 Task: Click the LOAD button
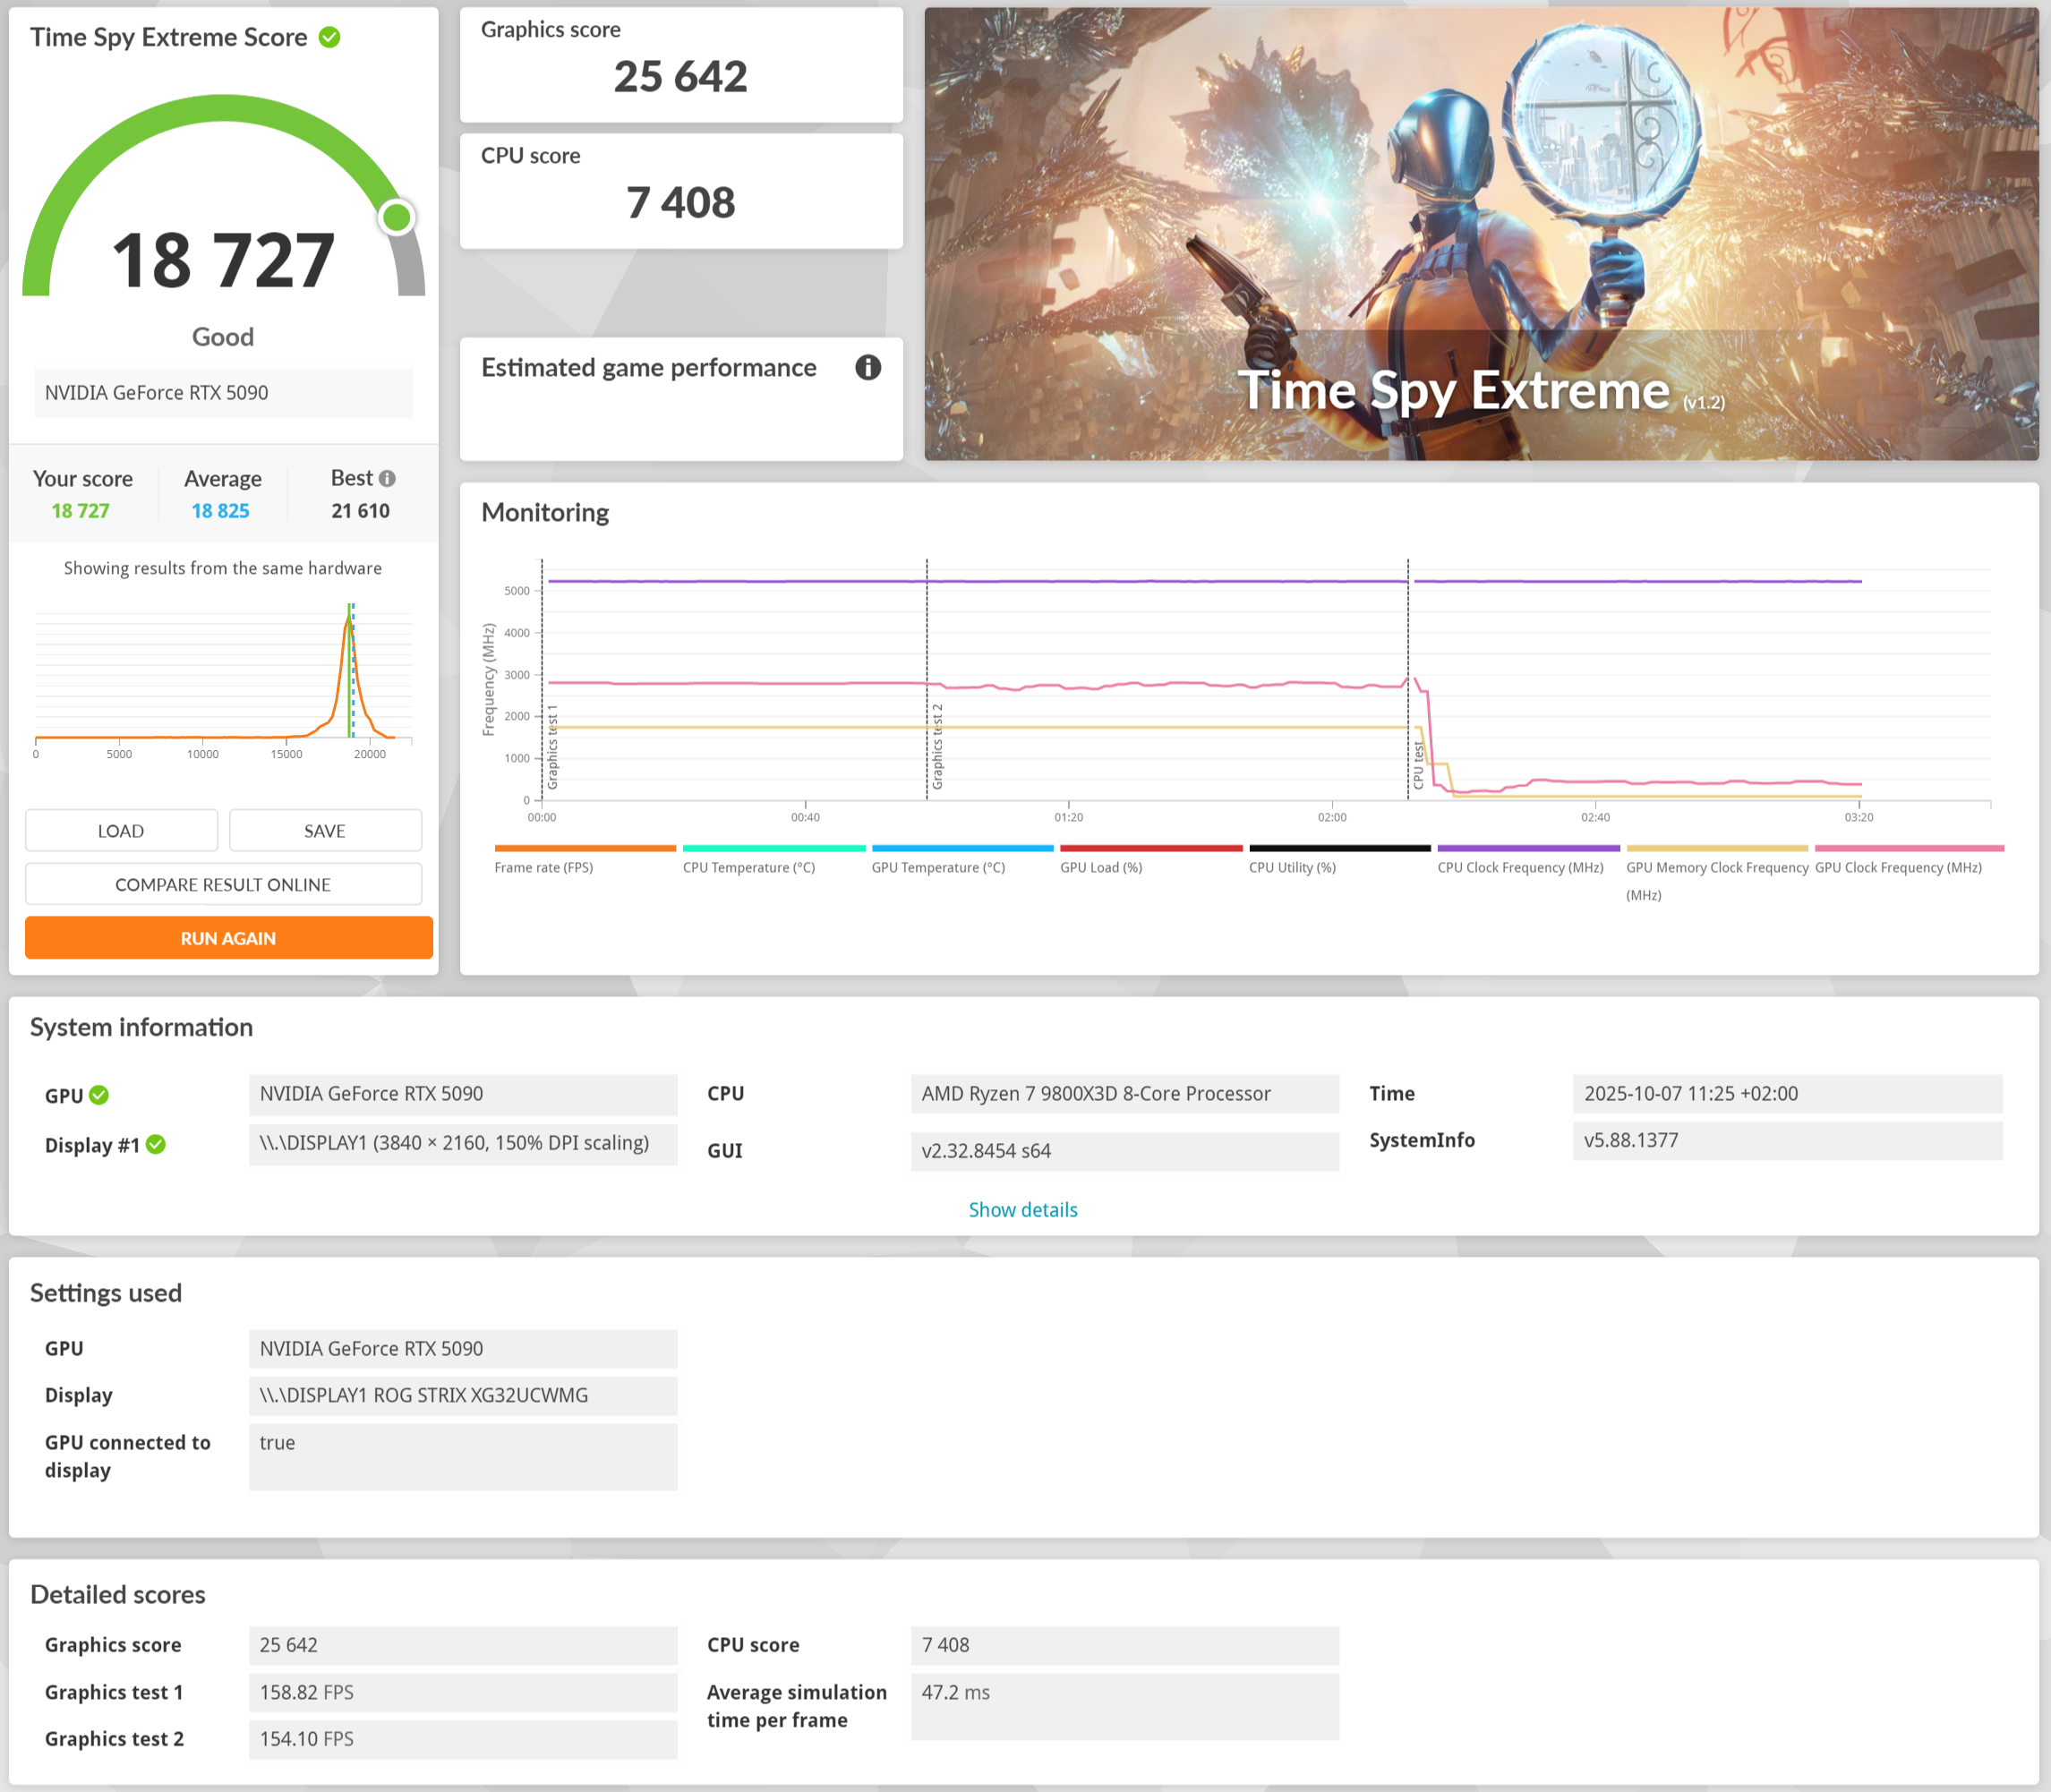coord(121,831)
